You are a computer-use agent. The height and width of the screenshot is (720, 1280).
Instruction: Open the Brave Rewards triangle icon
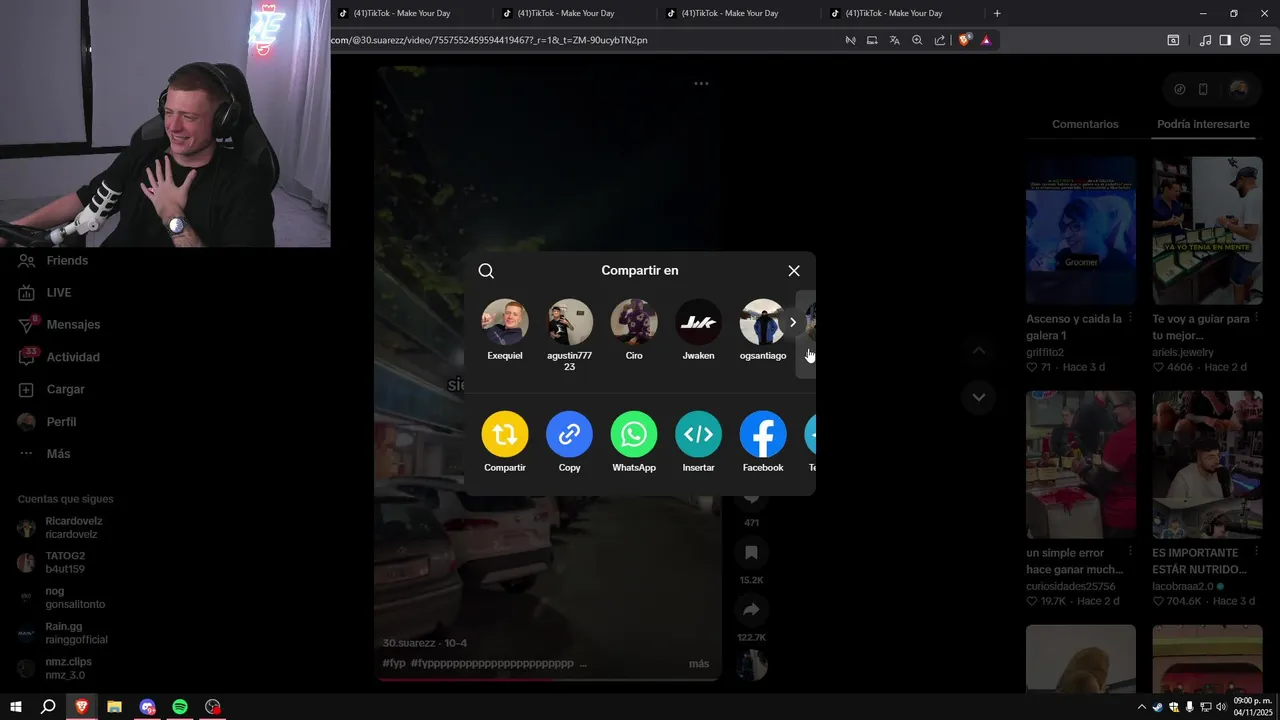tap(986, 40)
